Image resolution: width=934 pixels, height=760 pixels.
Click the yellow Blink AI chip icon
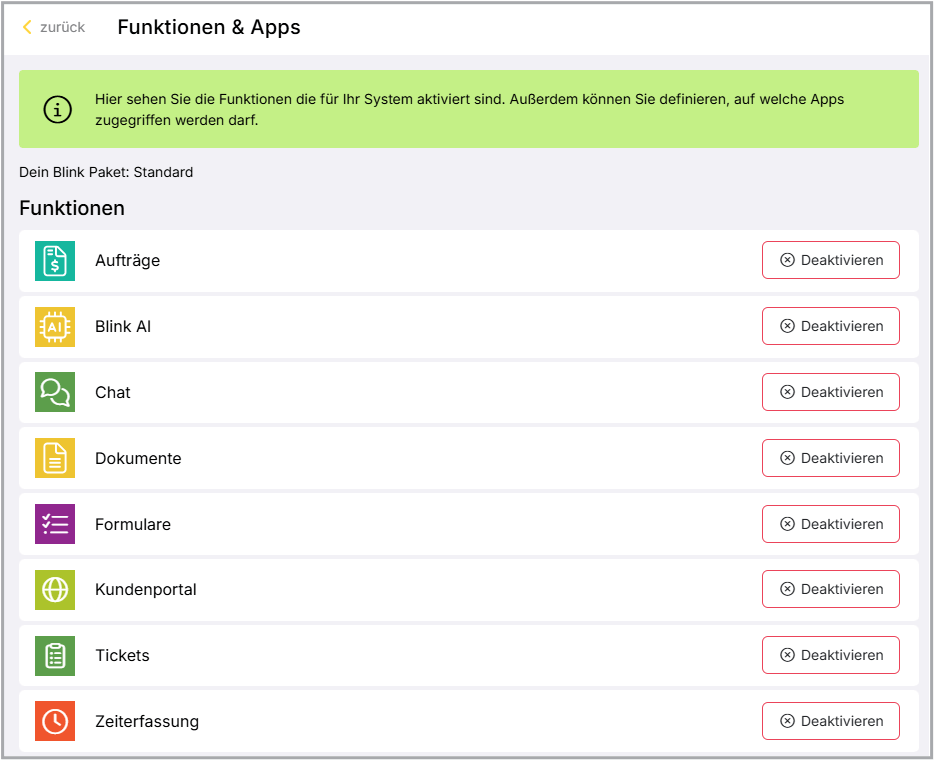55,327
